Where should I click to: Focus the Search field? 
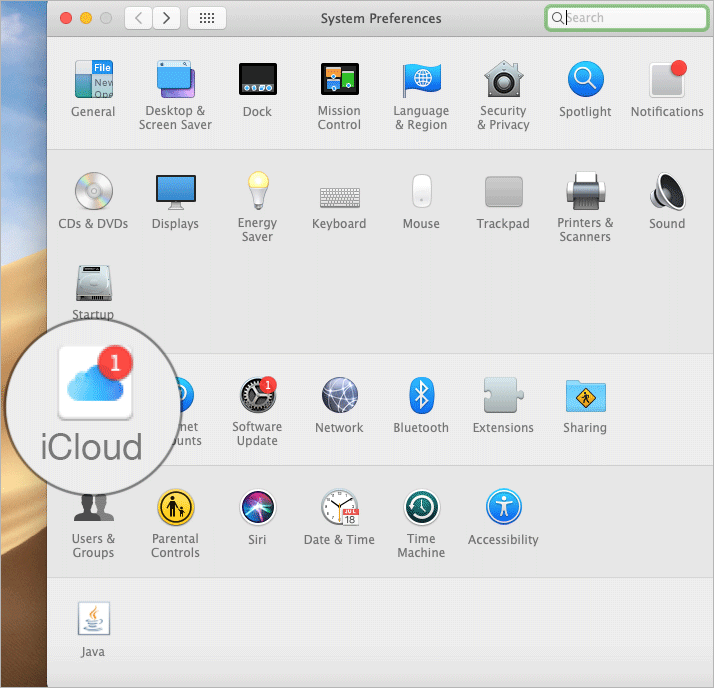click(x=627, y=18)
